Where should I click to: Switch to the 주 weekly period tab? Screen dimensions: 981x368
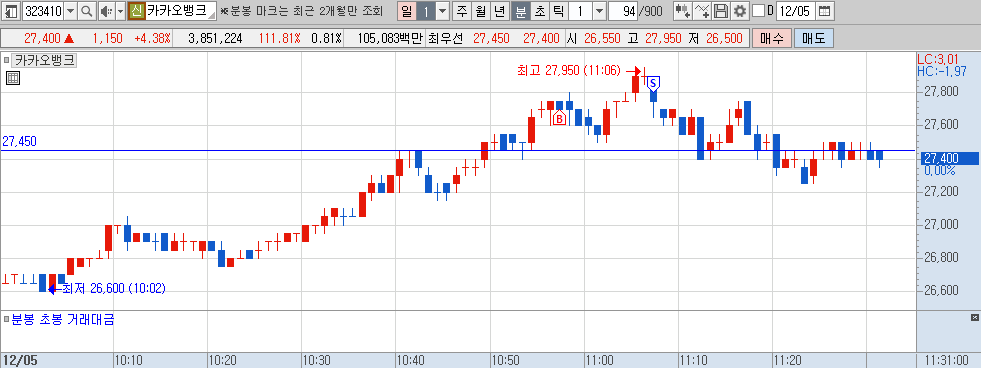[462, 11]
